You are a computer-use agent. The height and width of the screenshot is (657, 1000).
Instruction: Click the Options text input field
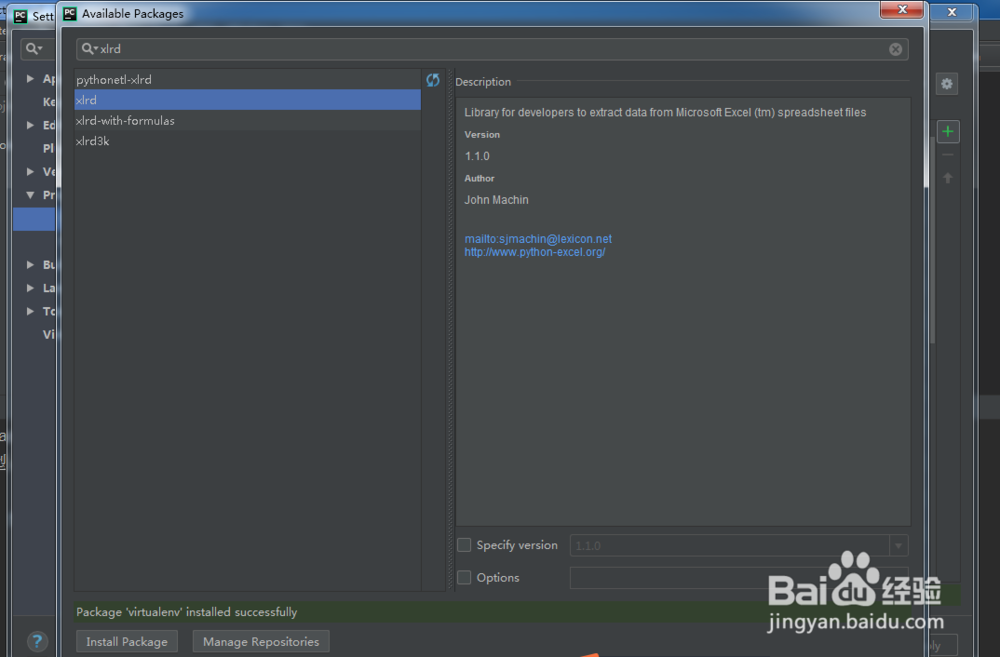(x=739, y=578)
